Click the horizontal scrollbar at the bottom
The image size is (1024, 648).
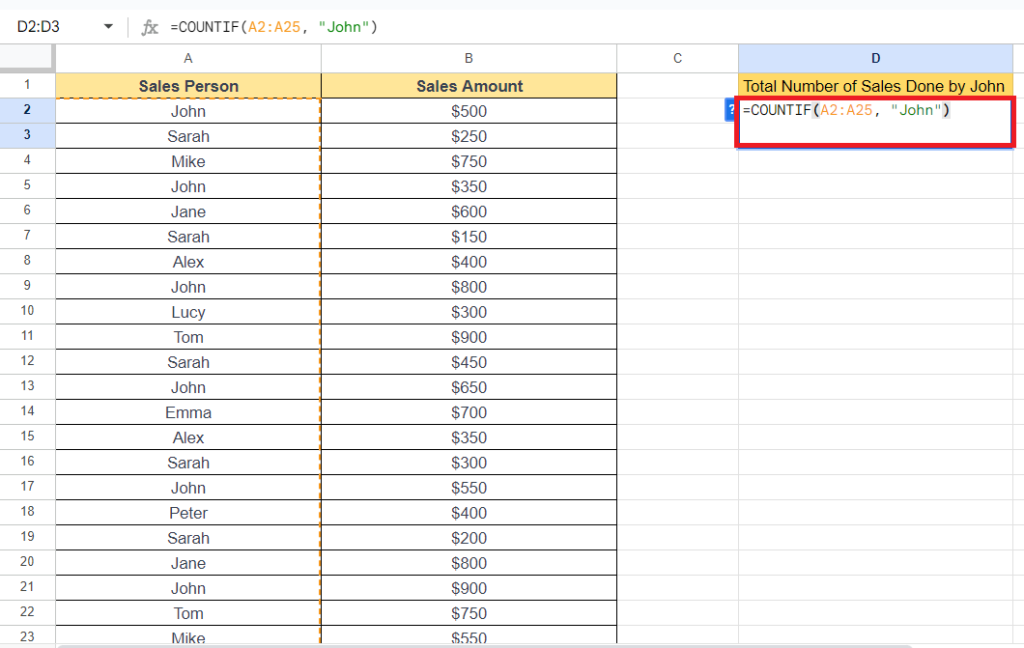coord(500,645)
